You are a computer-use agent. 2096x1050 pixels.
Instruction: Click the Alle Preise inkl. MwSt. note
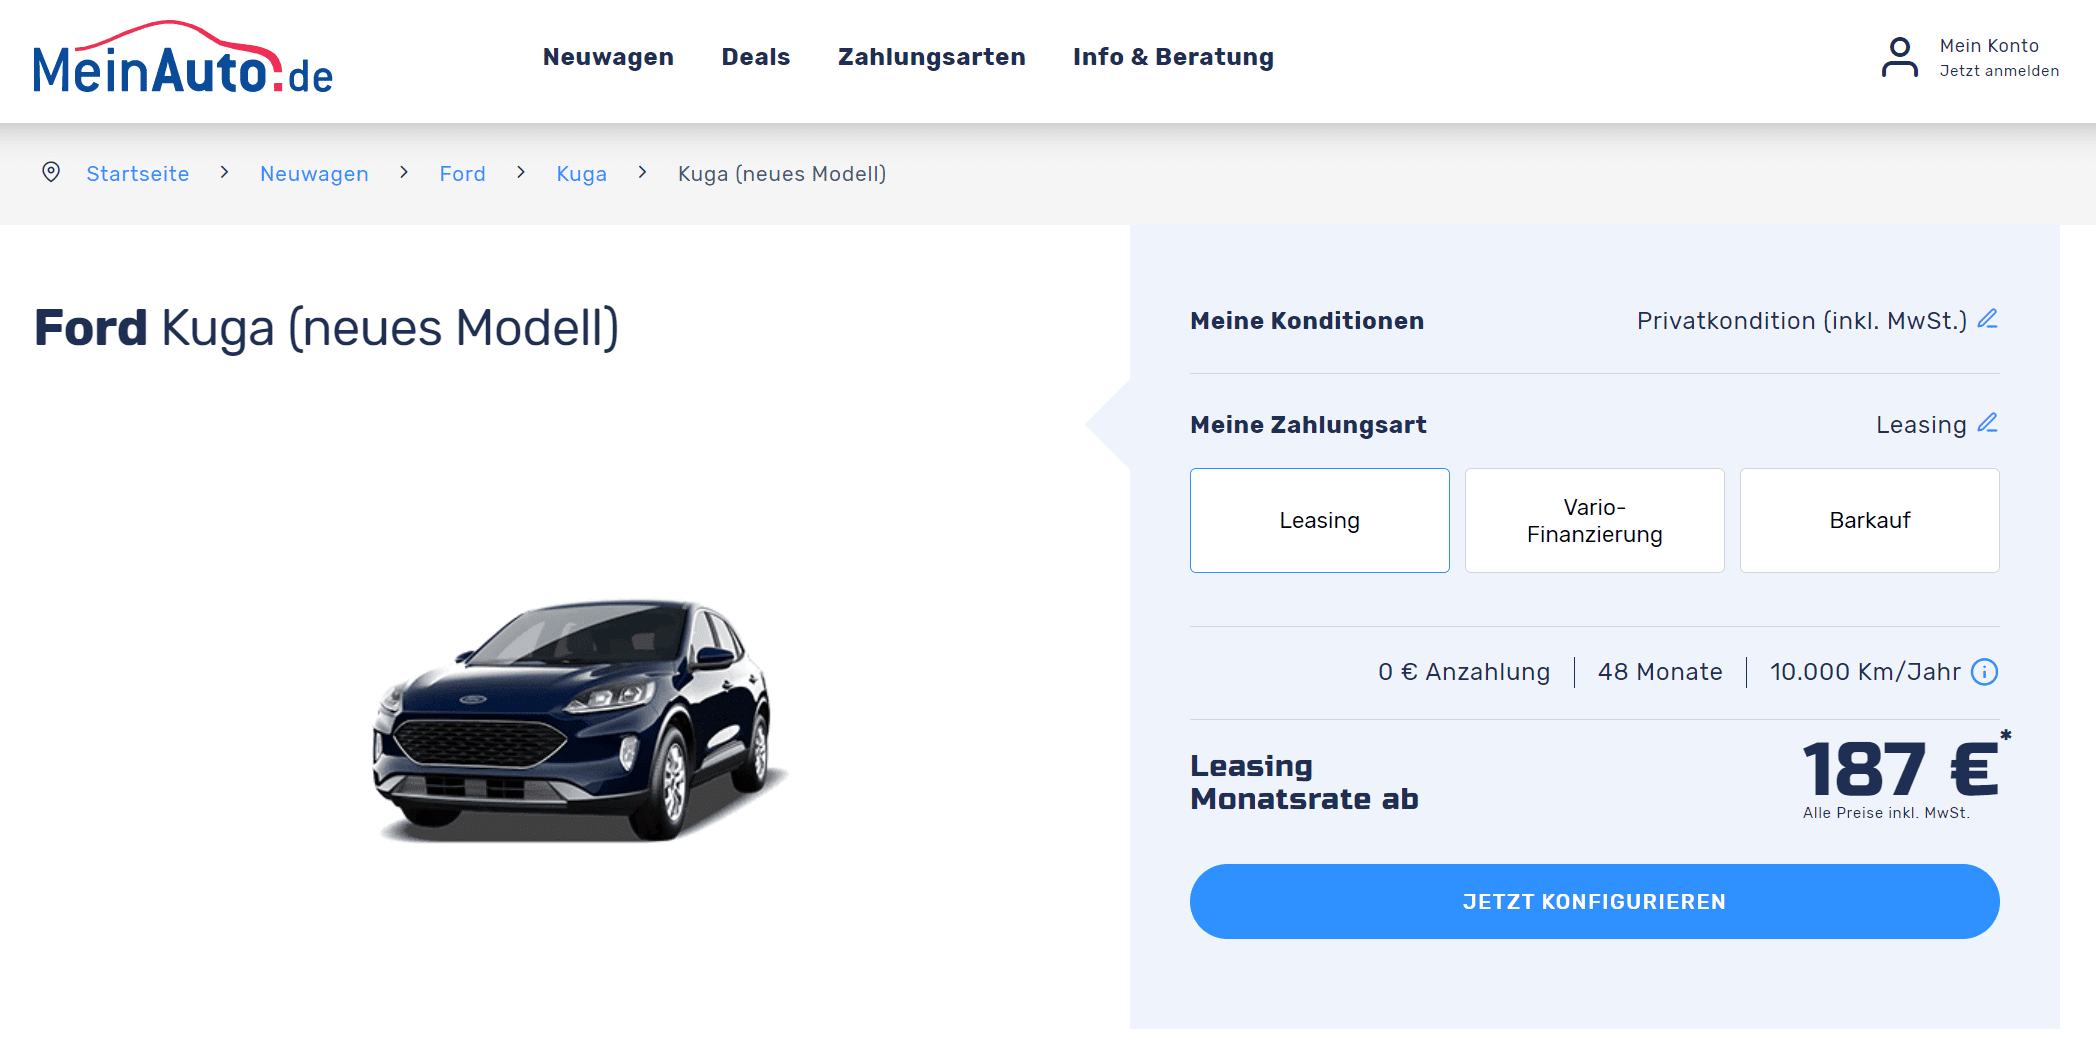click(1886, 813)
